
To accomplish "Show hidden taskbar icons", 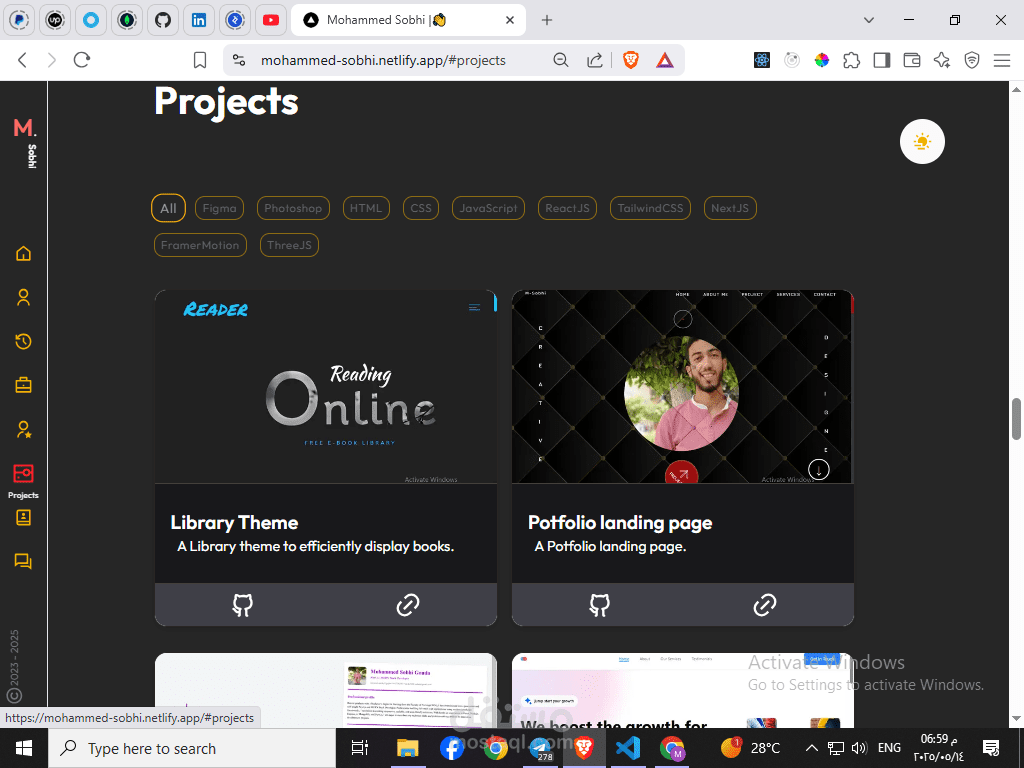I will (x=811, y=748).
